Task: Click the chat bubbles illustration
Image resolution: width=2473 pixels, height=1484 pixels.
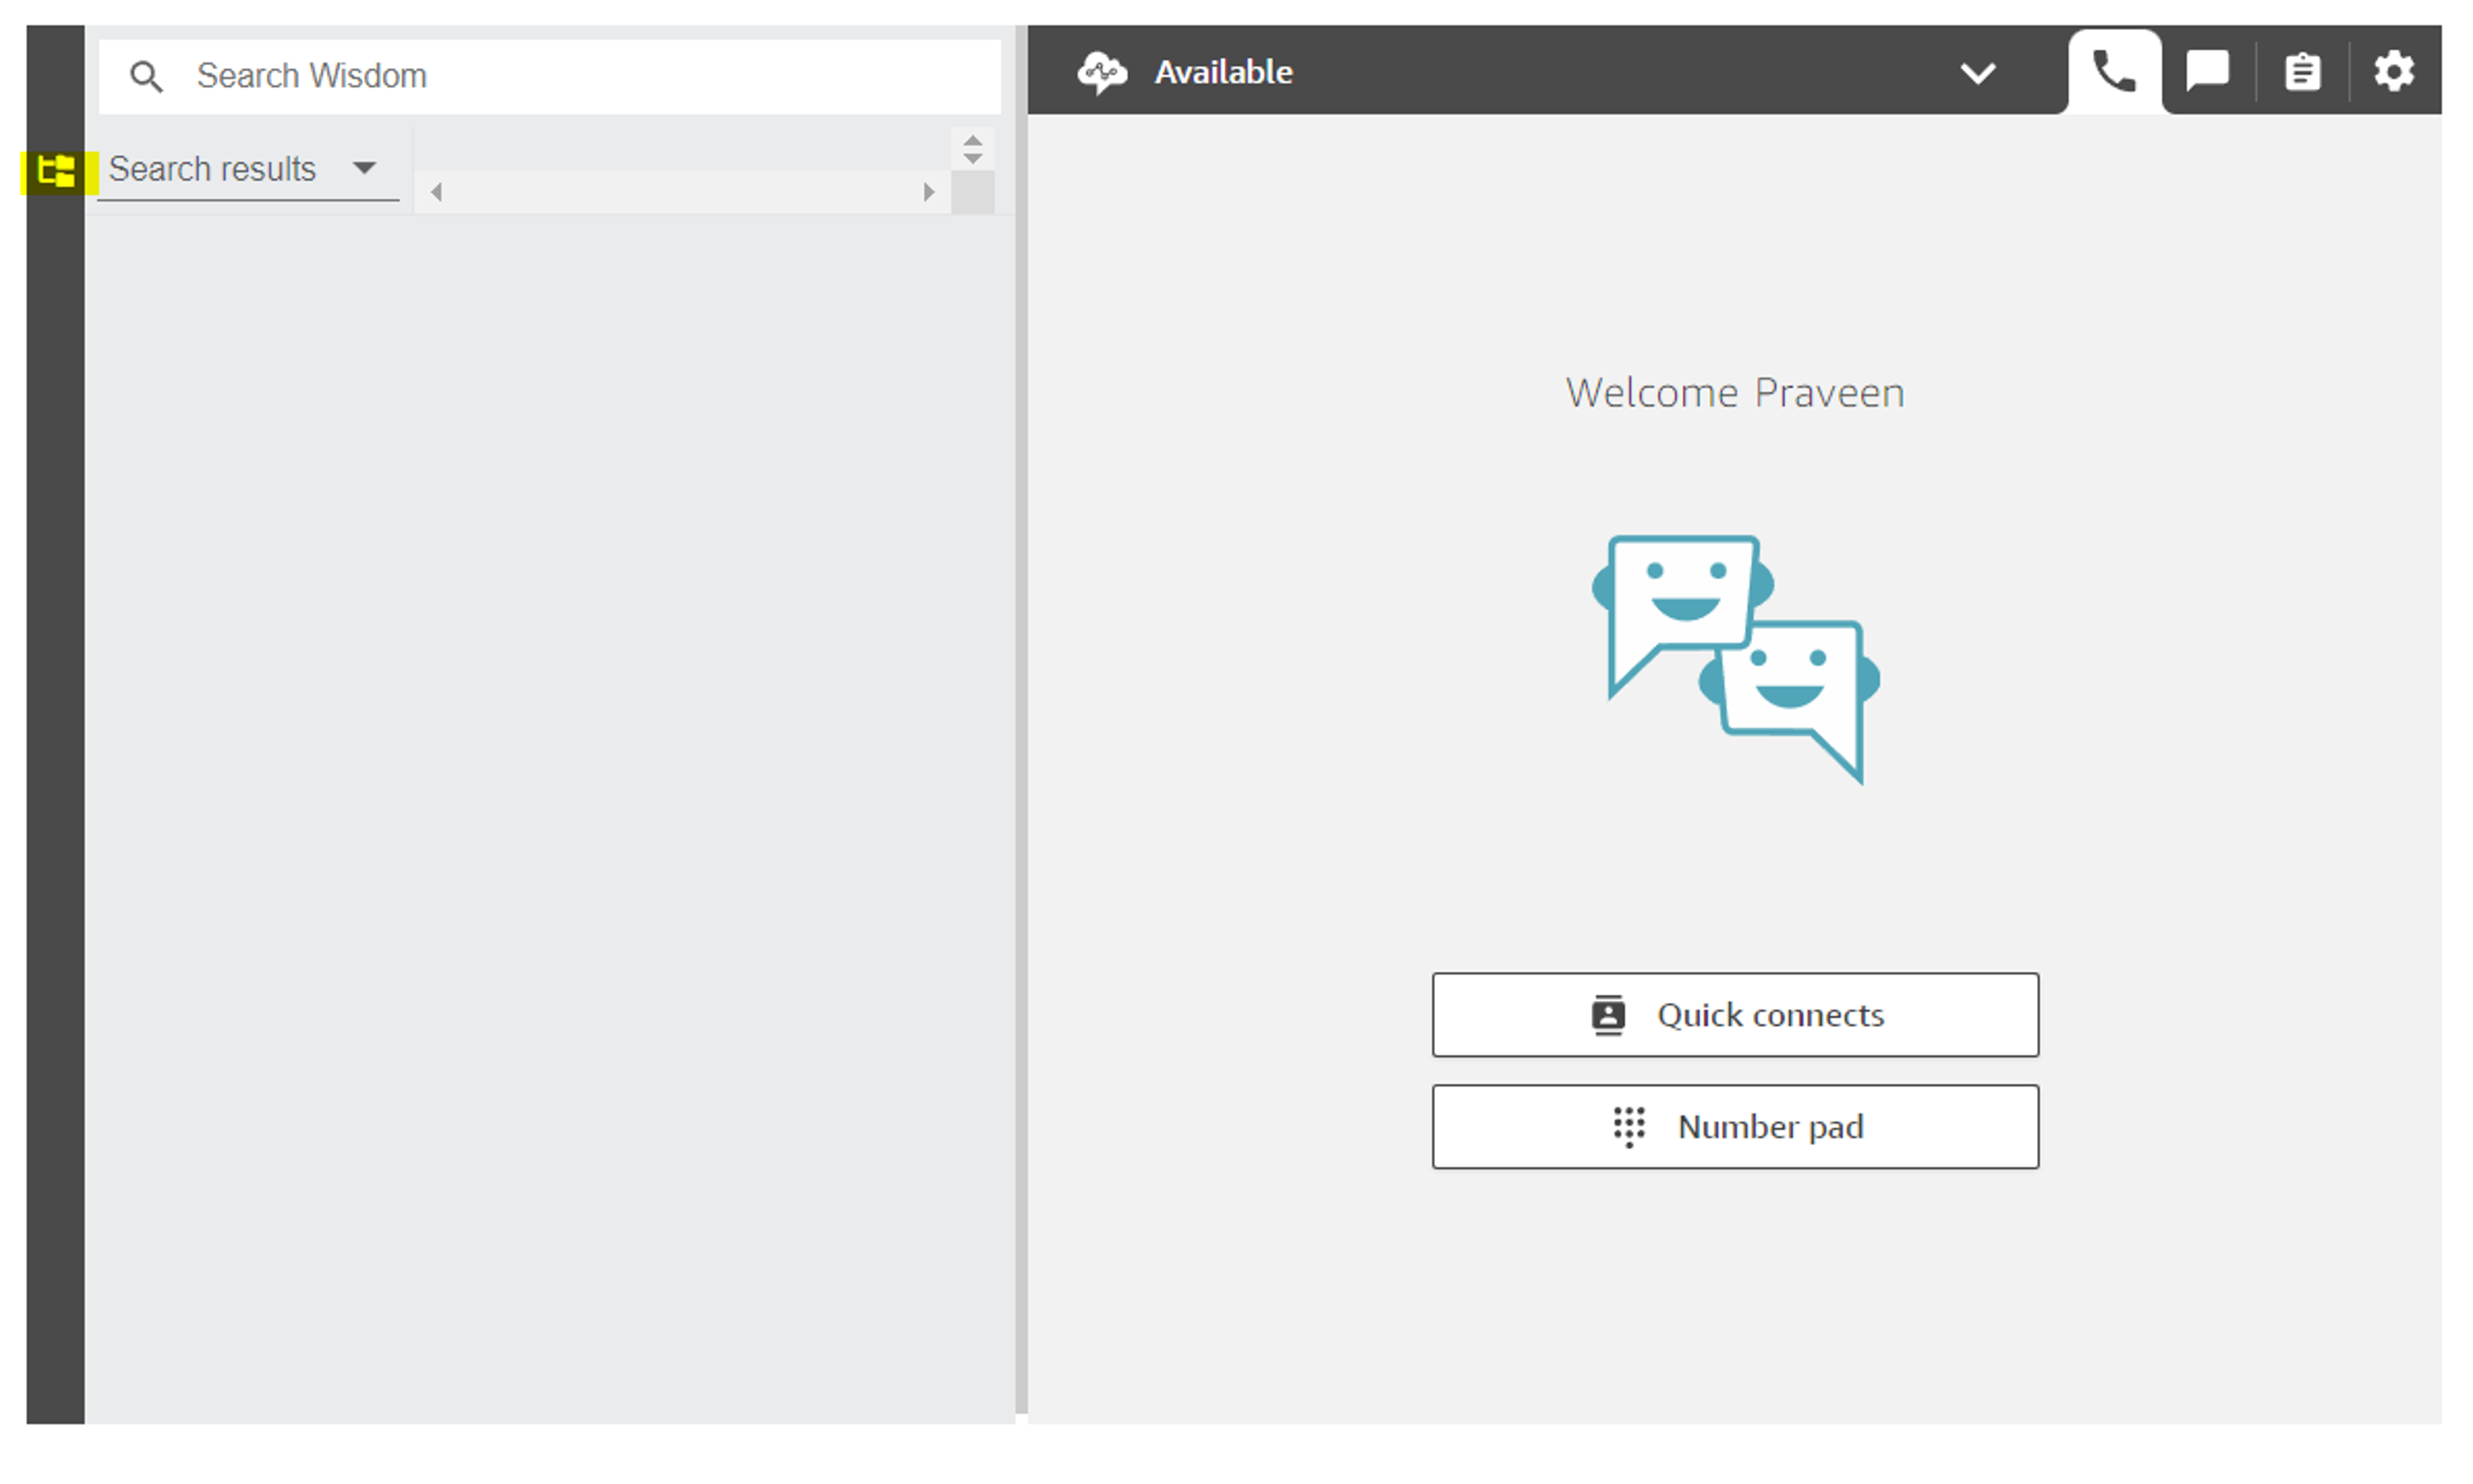Action: point(1735,660)
